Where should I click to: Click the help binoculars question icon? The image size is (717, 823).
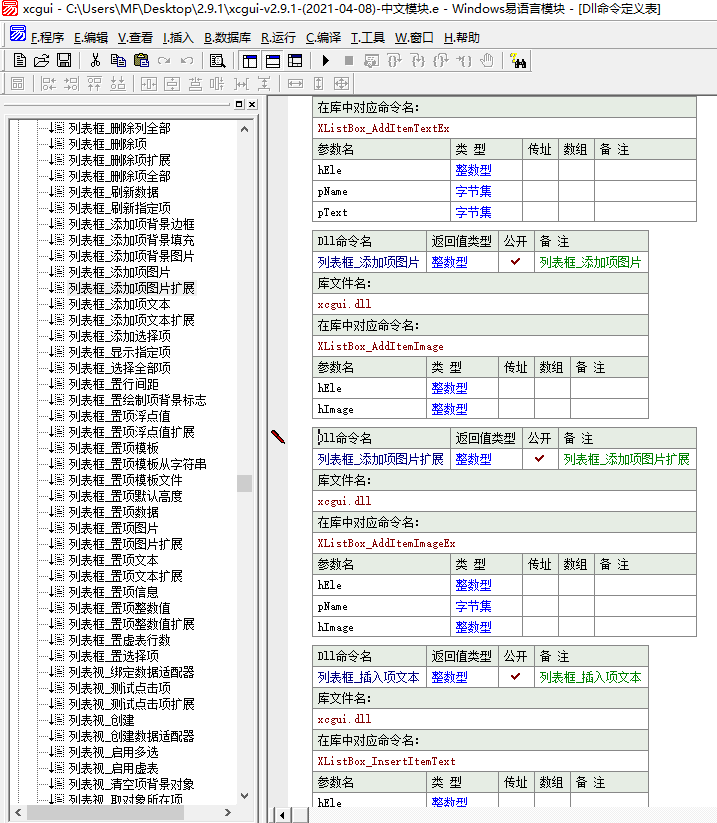[518, 61]
